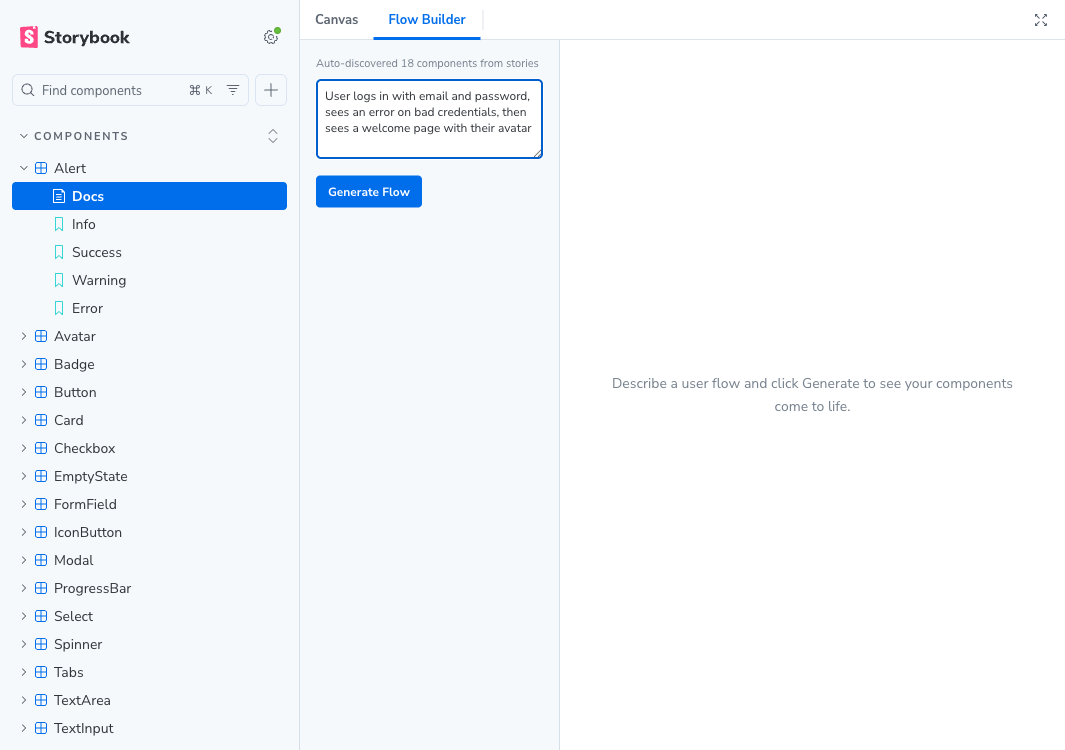The image size is (1065, 750).
Task: Switch to the Canvas tab
Action: pyautogui.click(x=336, y=20)
